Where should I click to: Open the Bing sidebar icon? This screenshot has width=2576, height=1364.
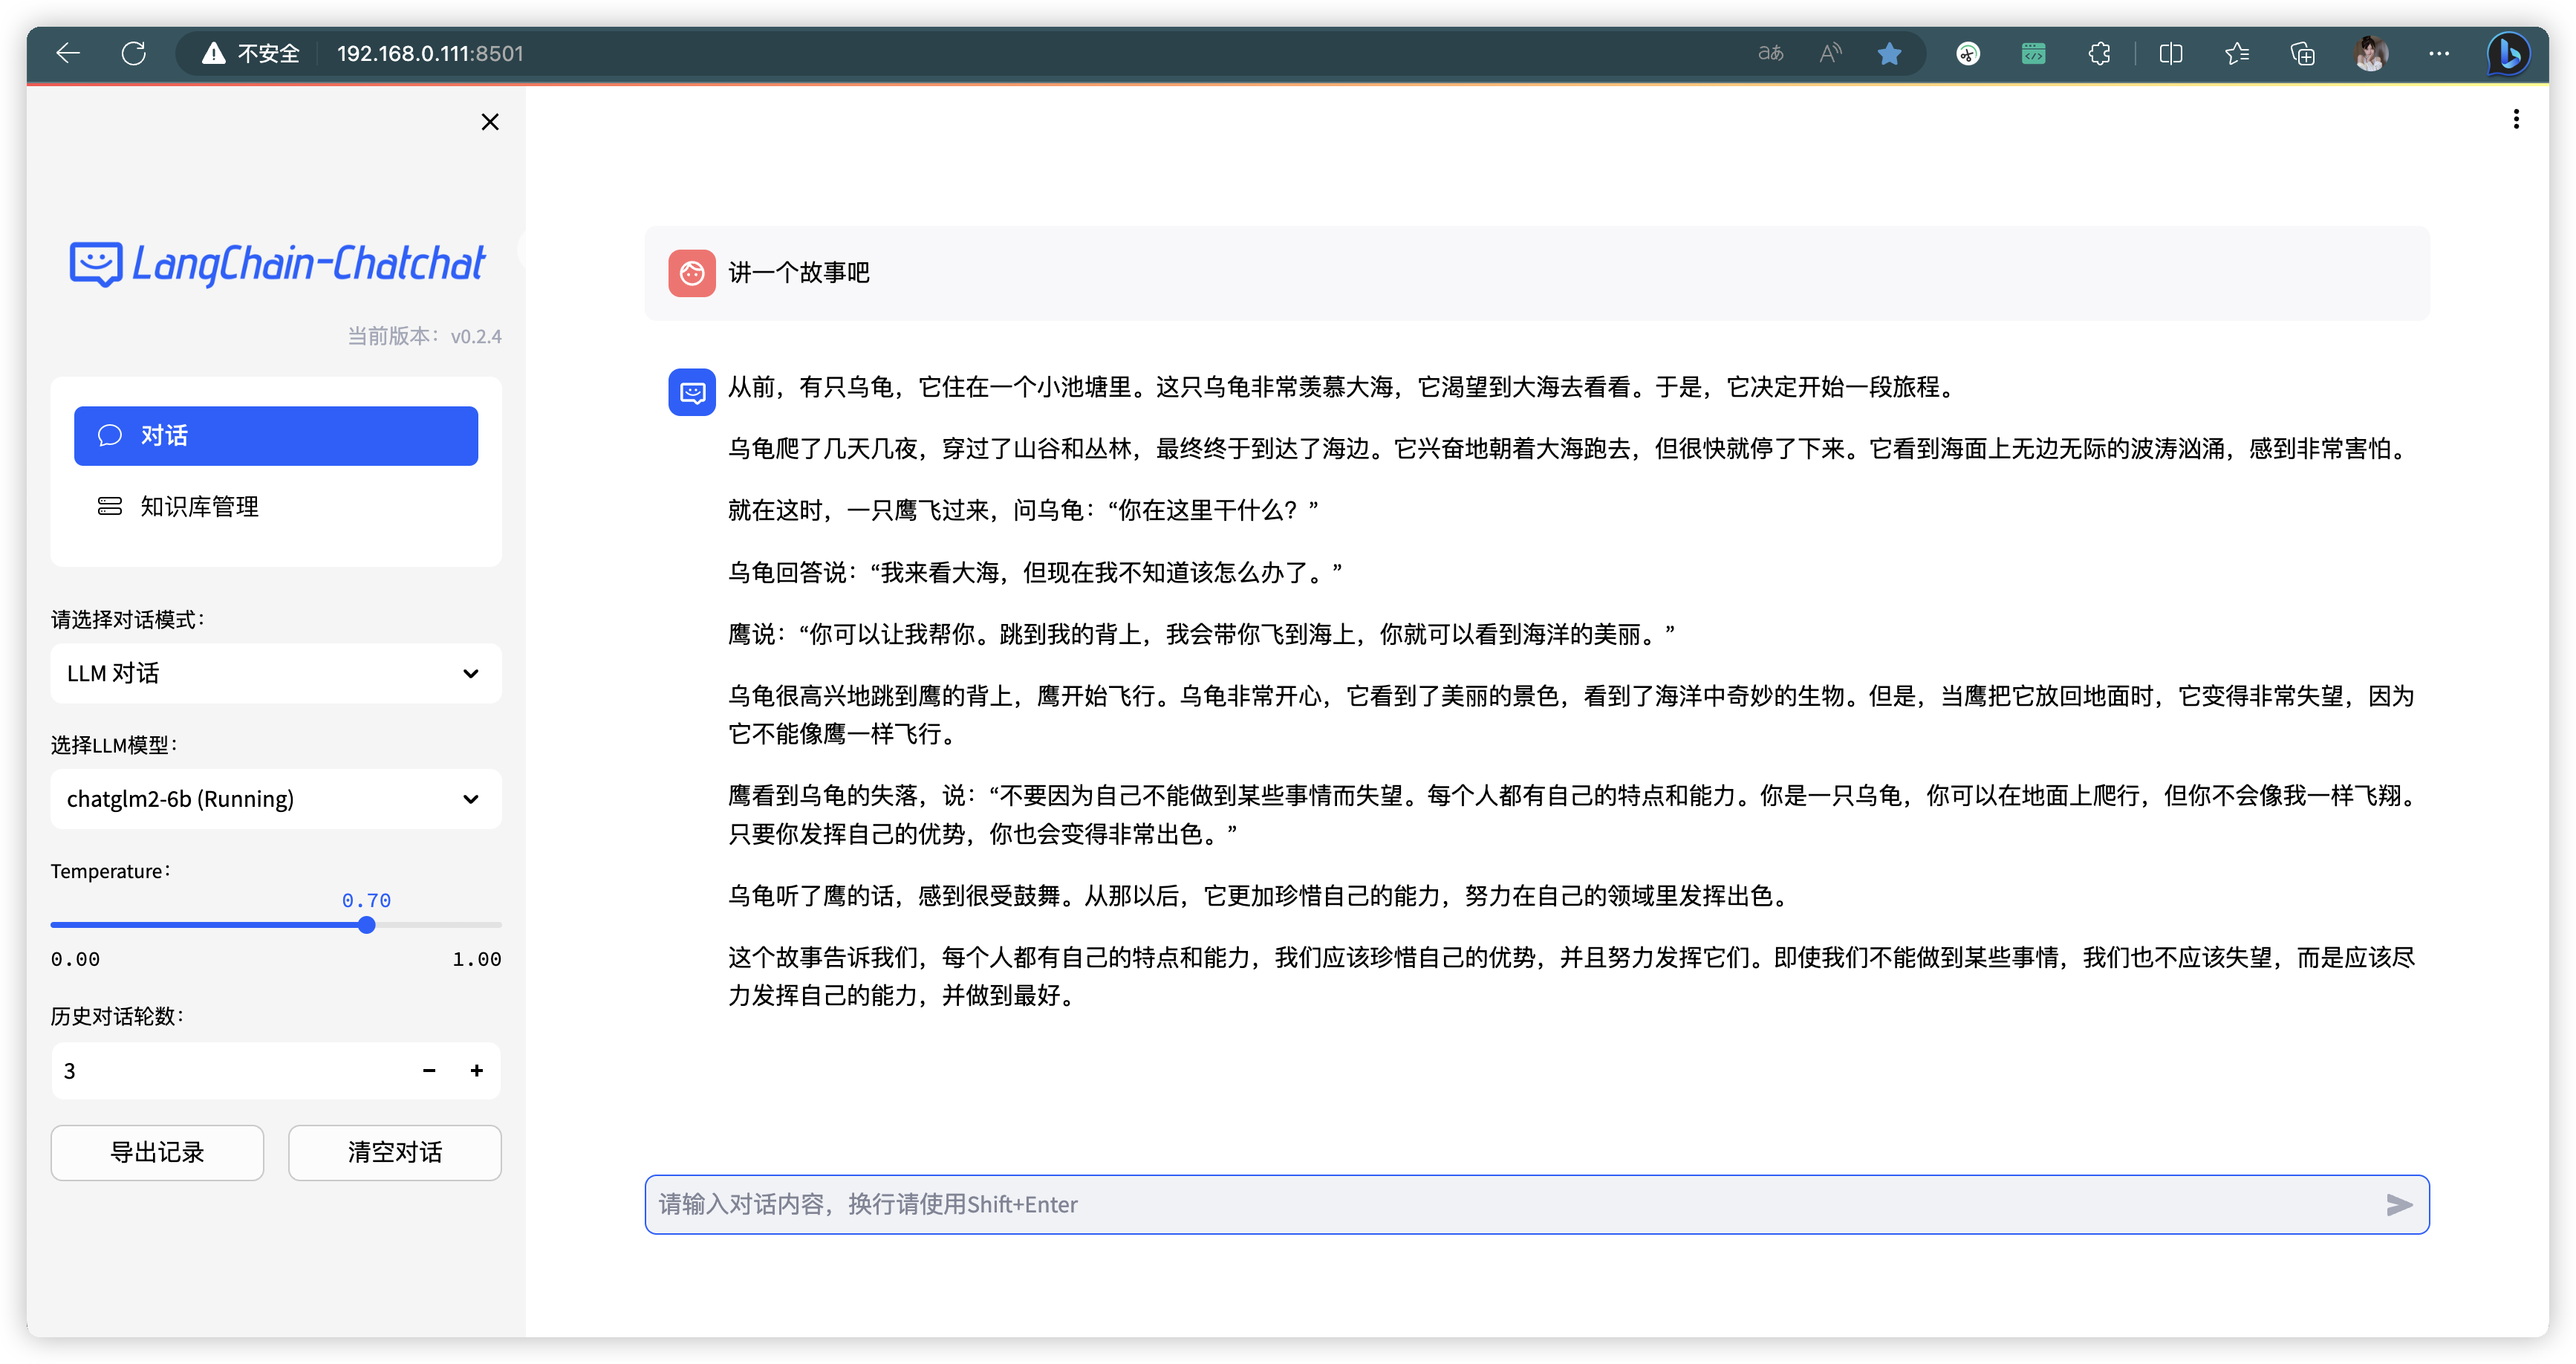click(x=2508, y=54)
